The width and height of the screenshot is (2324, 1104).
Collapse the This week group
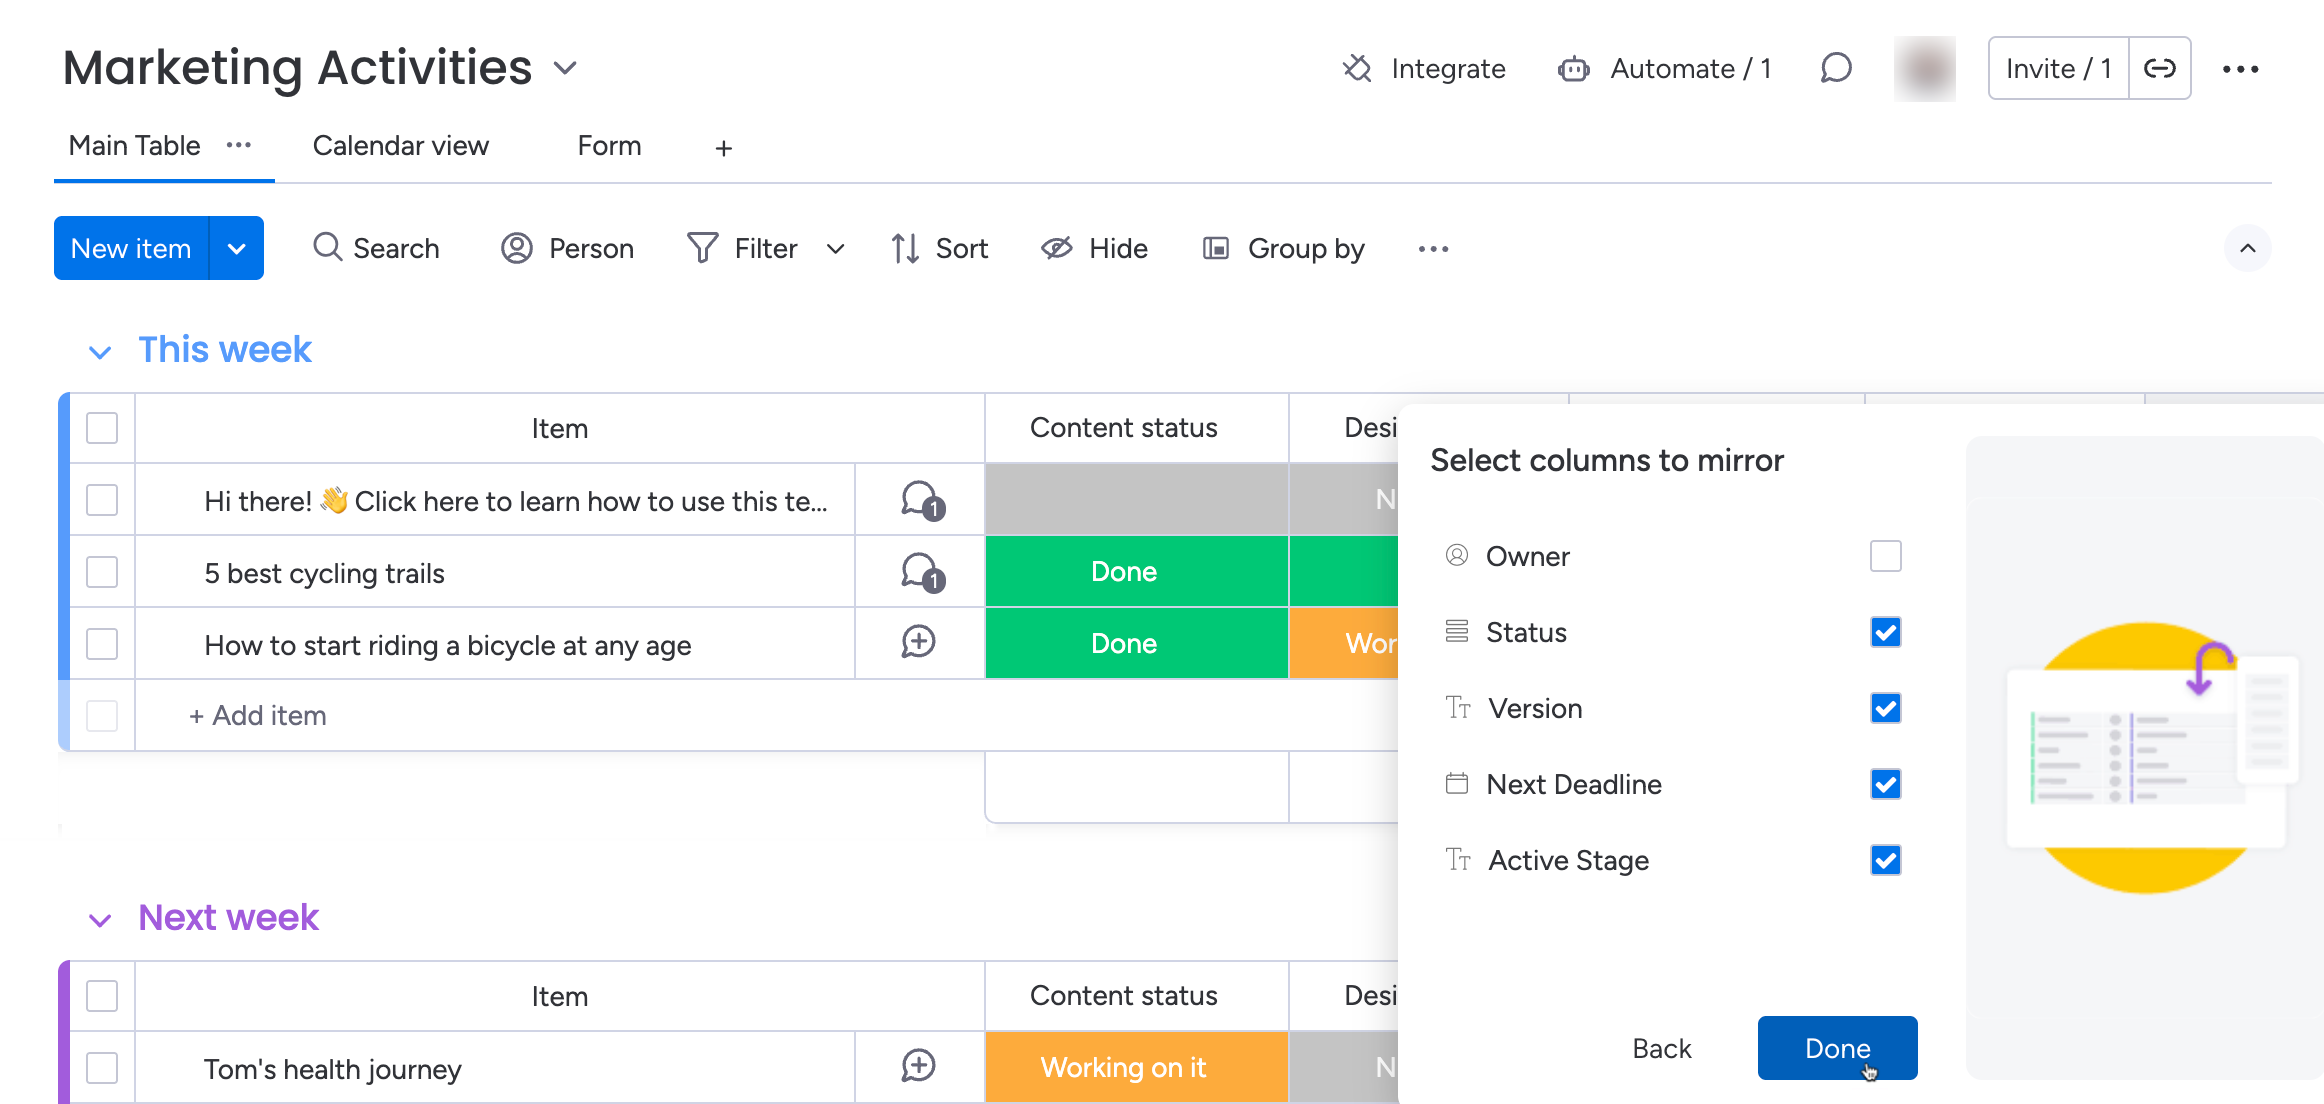pyautogui.click(x=100, y=352)
